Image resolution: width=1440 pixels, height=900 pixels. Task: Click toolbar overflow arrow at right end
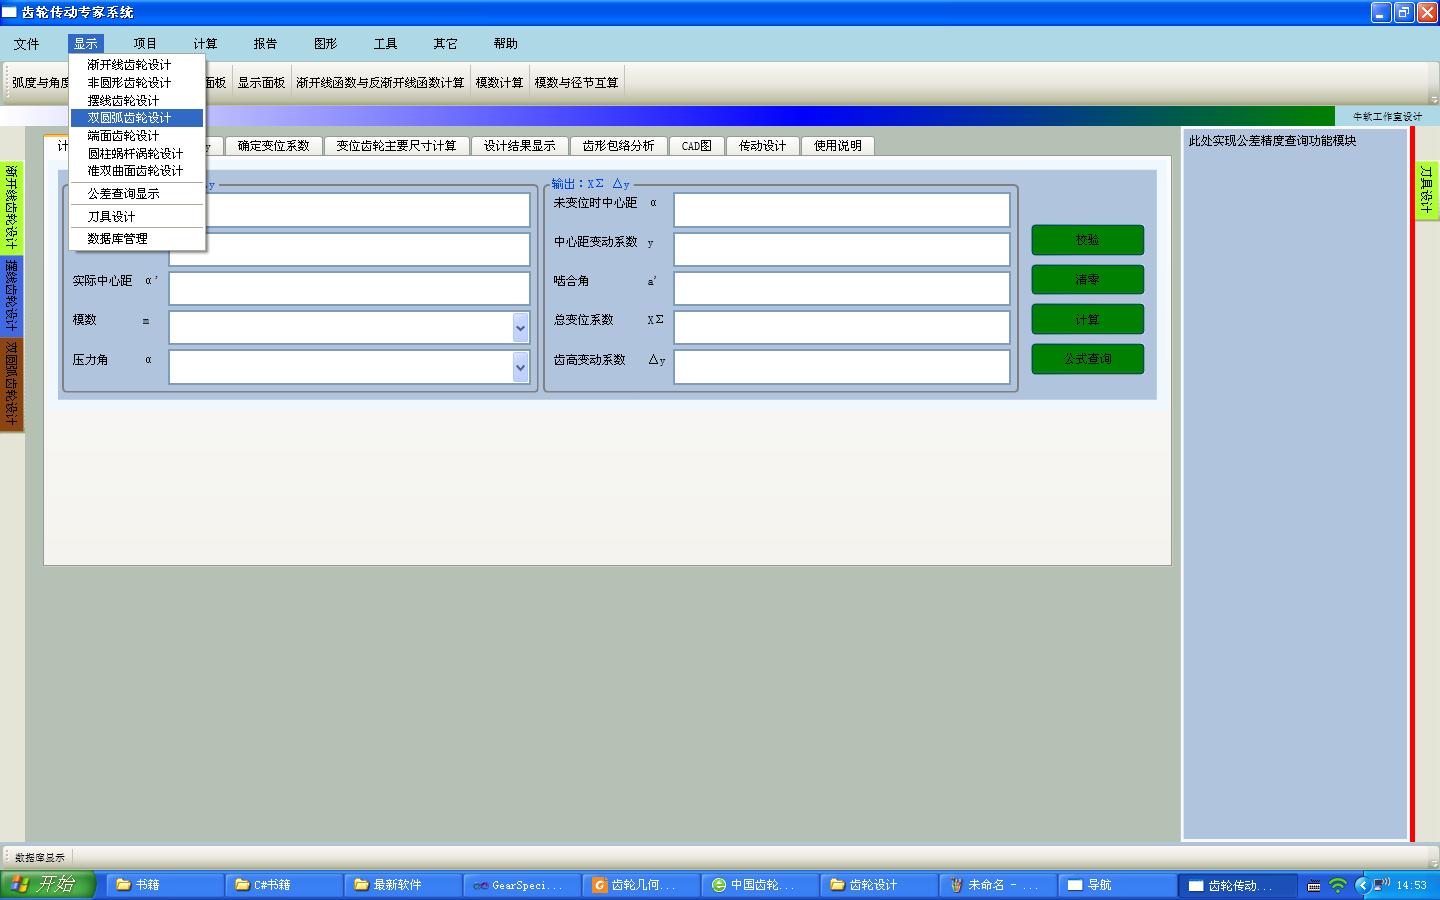coord(1434,99)
